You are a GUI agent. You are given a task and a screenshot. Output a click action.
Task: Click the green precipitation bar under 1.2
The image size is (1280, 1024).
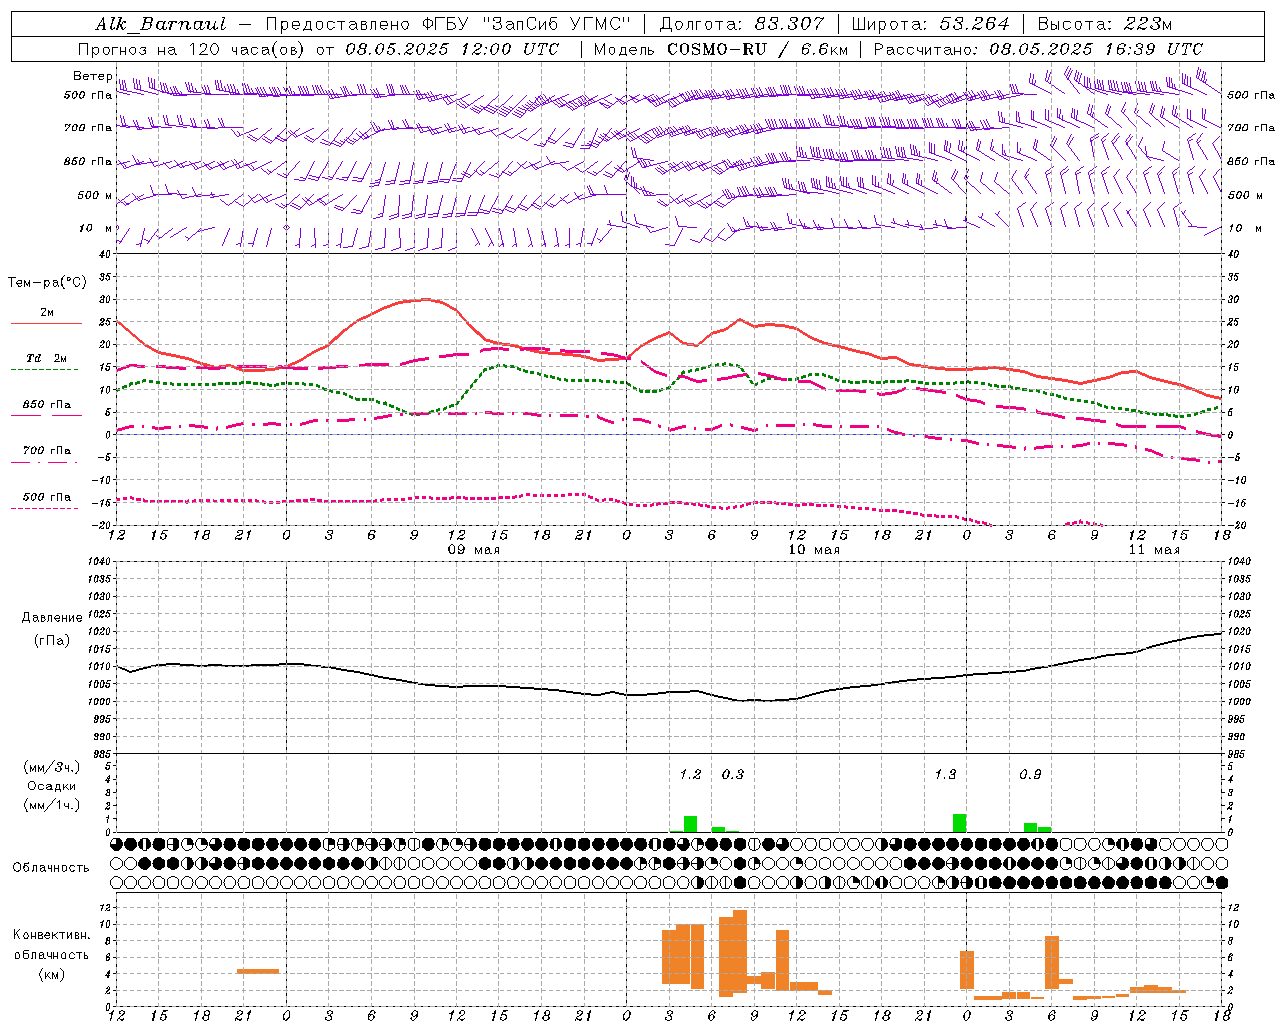click(x=690, y=824)
